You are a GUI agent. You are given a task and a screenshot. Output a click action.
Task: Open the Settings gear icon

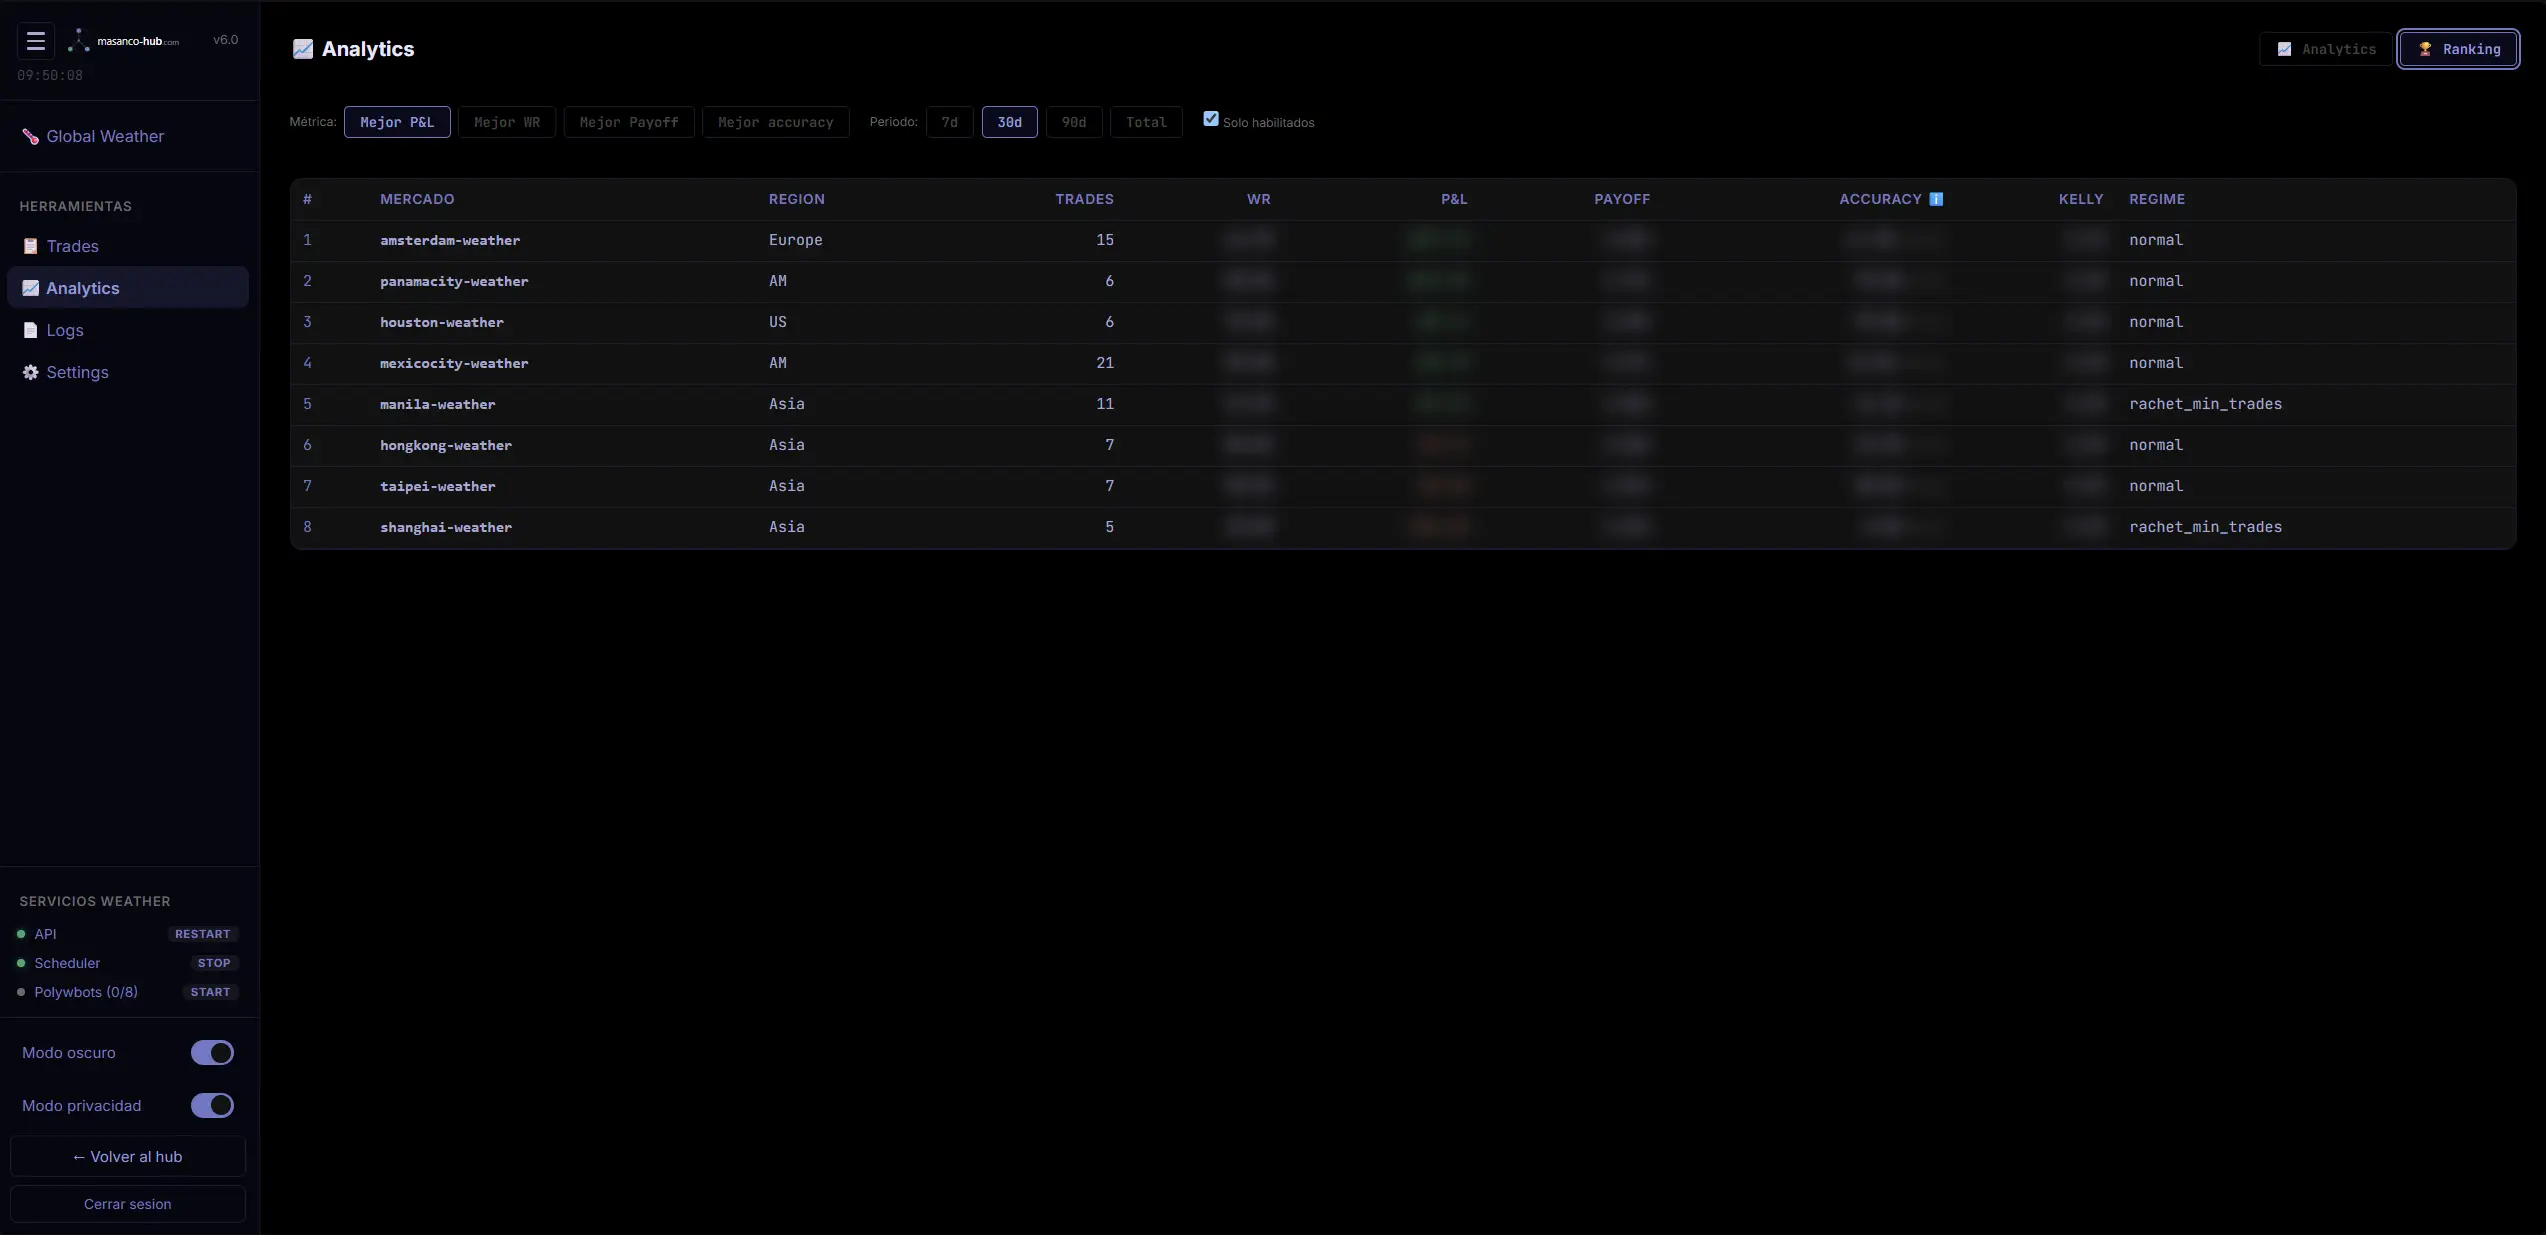click(x=31, y=372)
